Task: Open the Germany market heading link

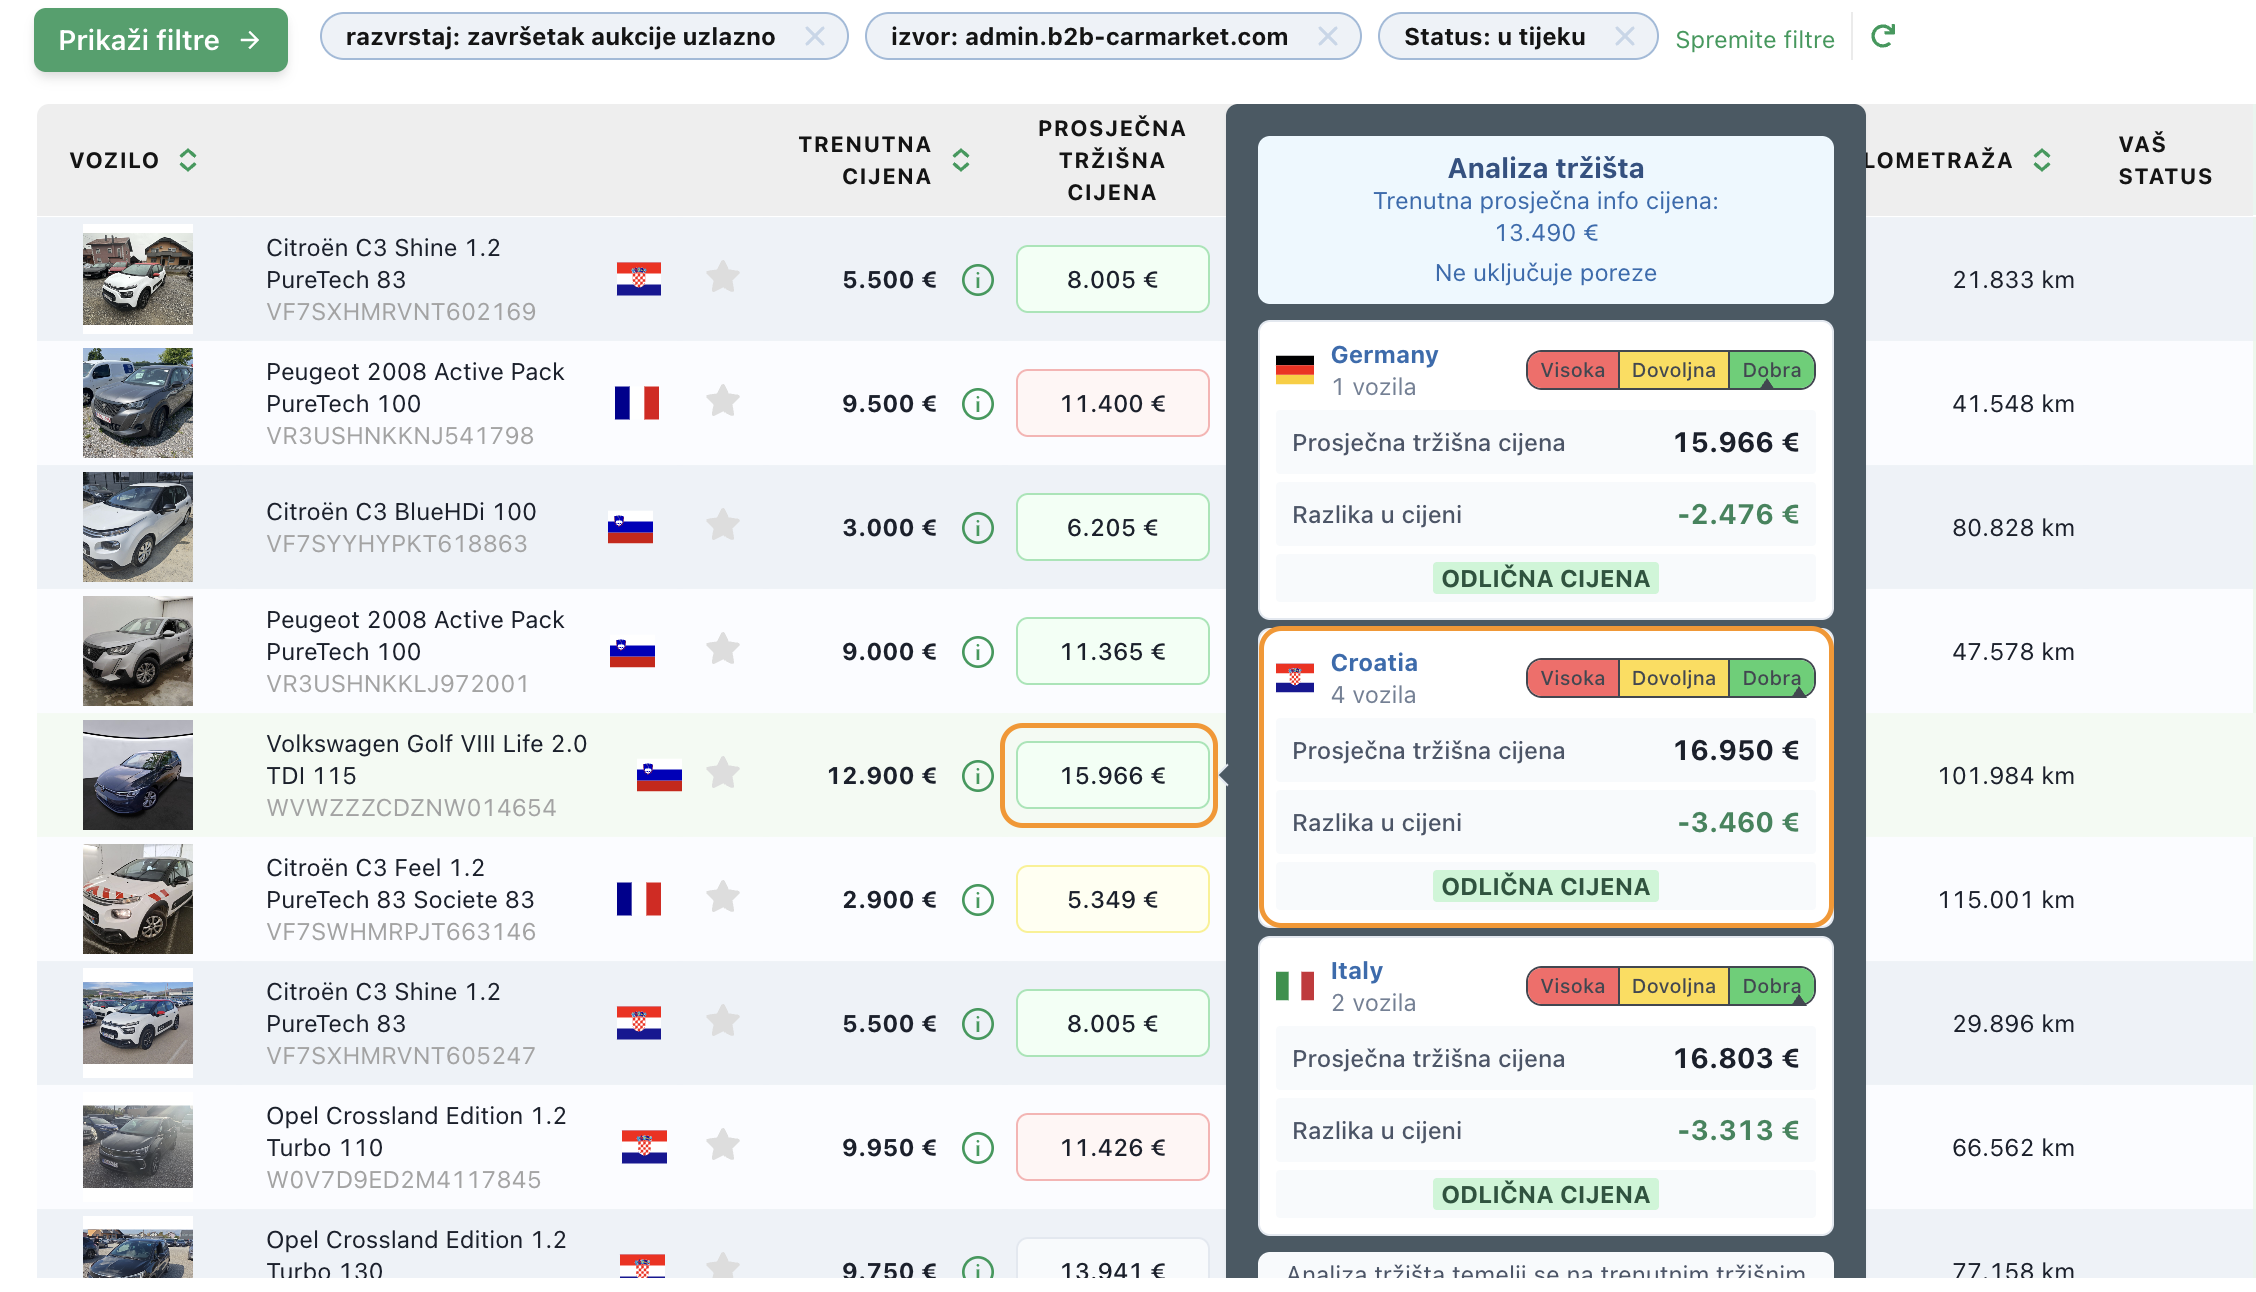Action: pyautogui.click(x=1384, y=355)
